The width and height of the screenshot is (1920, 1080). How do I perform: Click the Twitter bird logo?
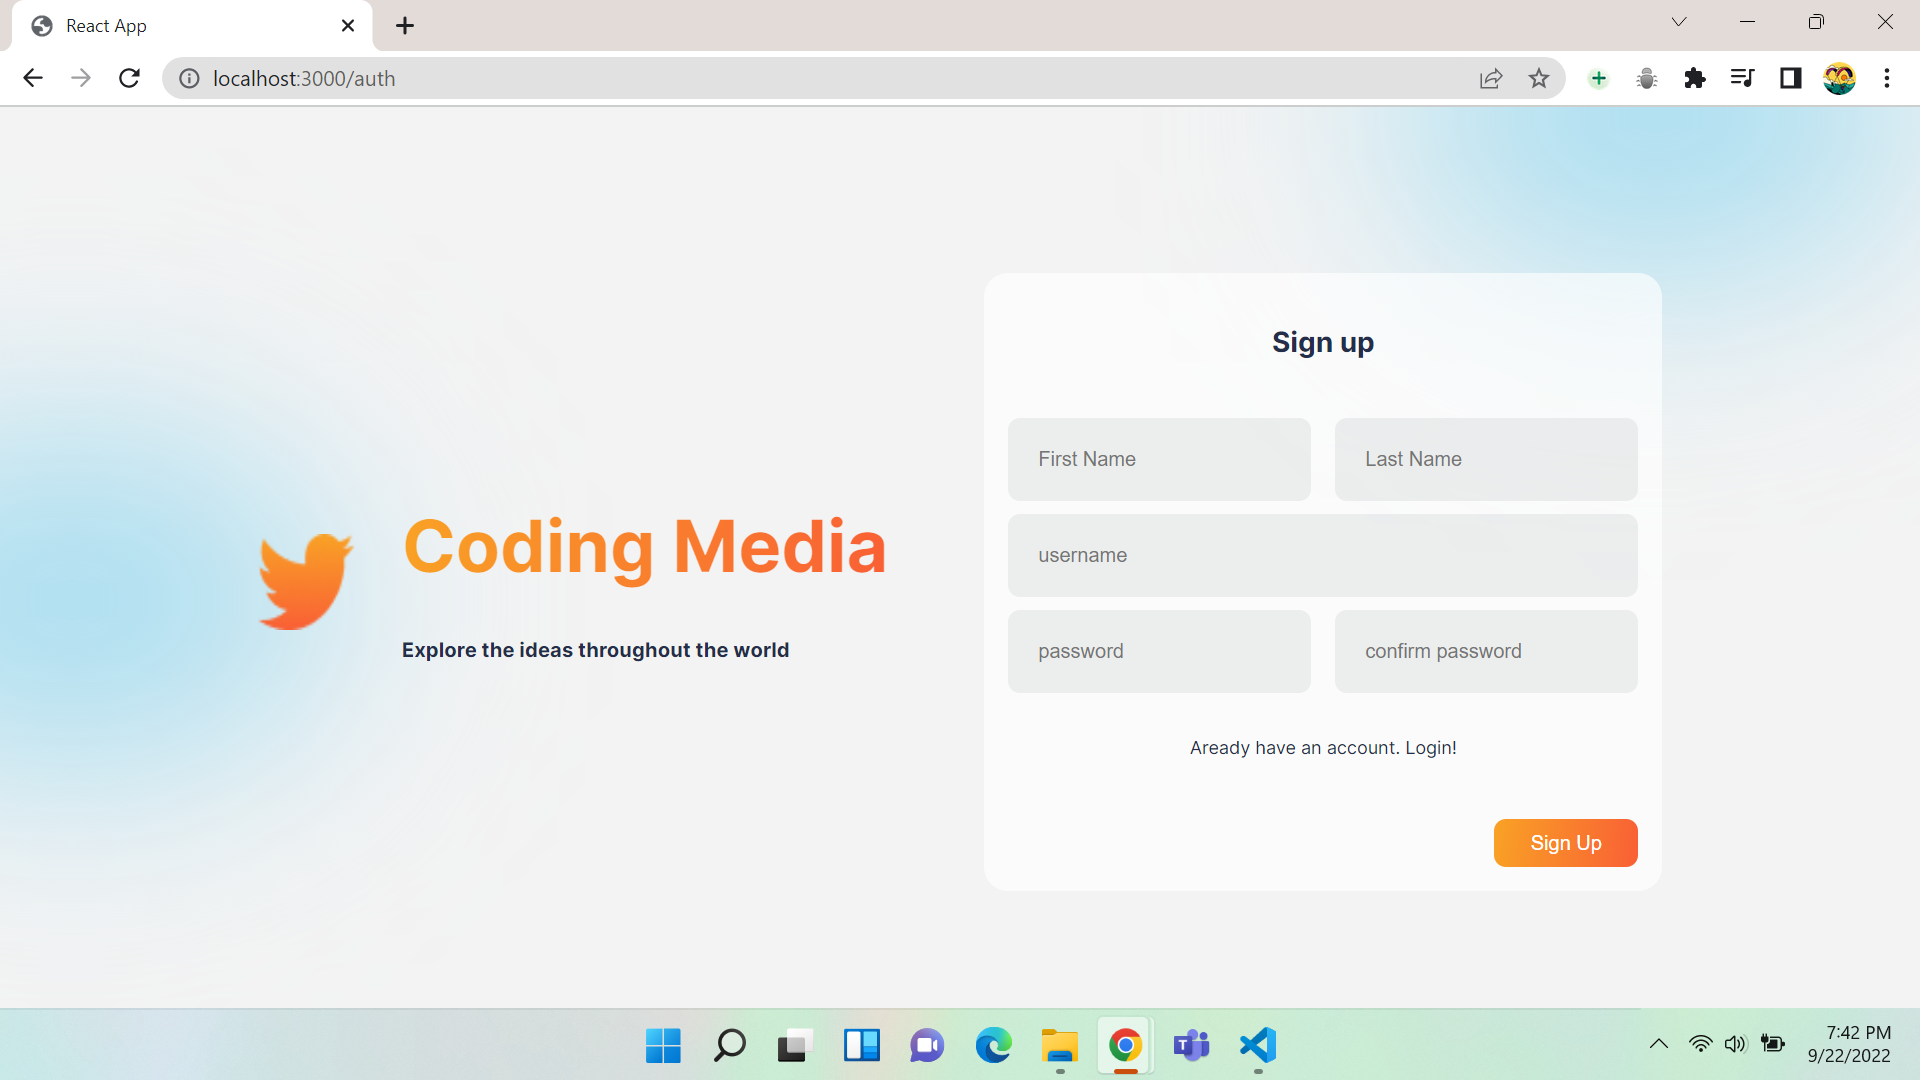[305, 578]
